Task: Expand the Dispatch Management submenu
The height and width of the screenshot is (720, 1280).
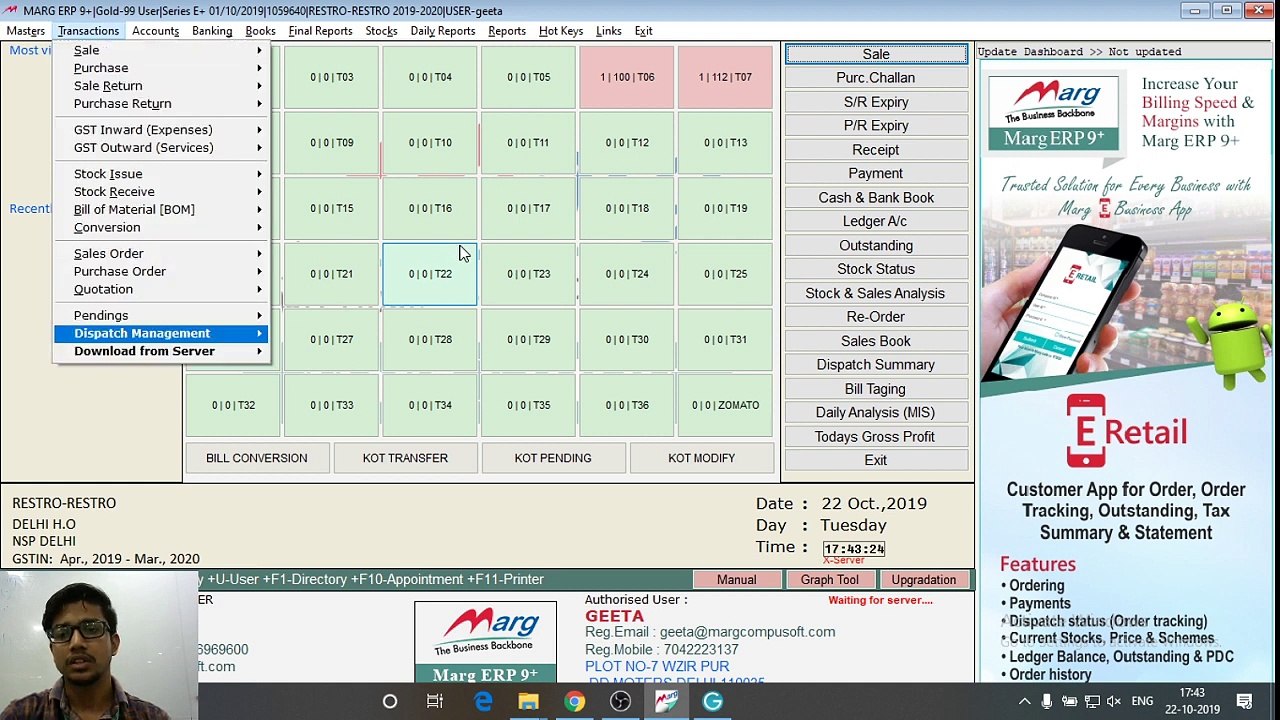Action: 259,334
